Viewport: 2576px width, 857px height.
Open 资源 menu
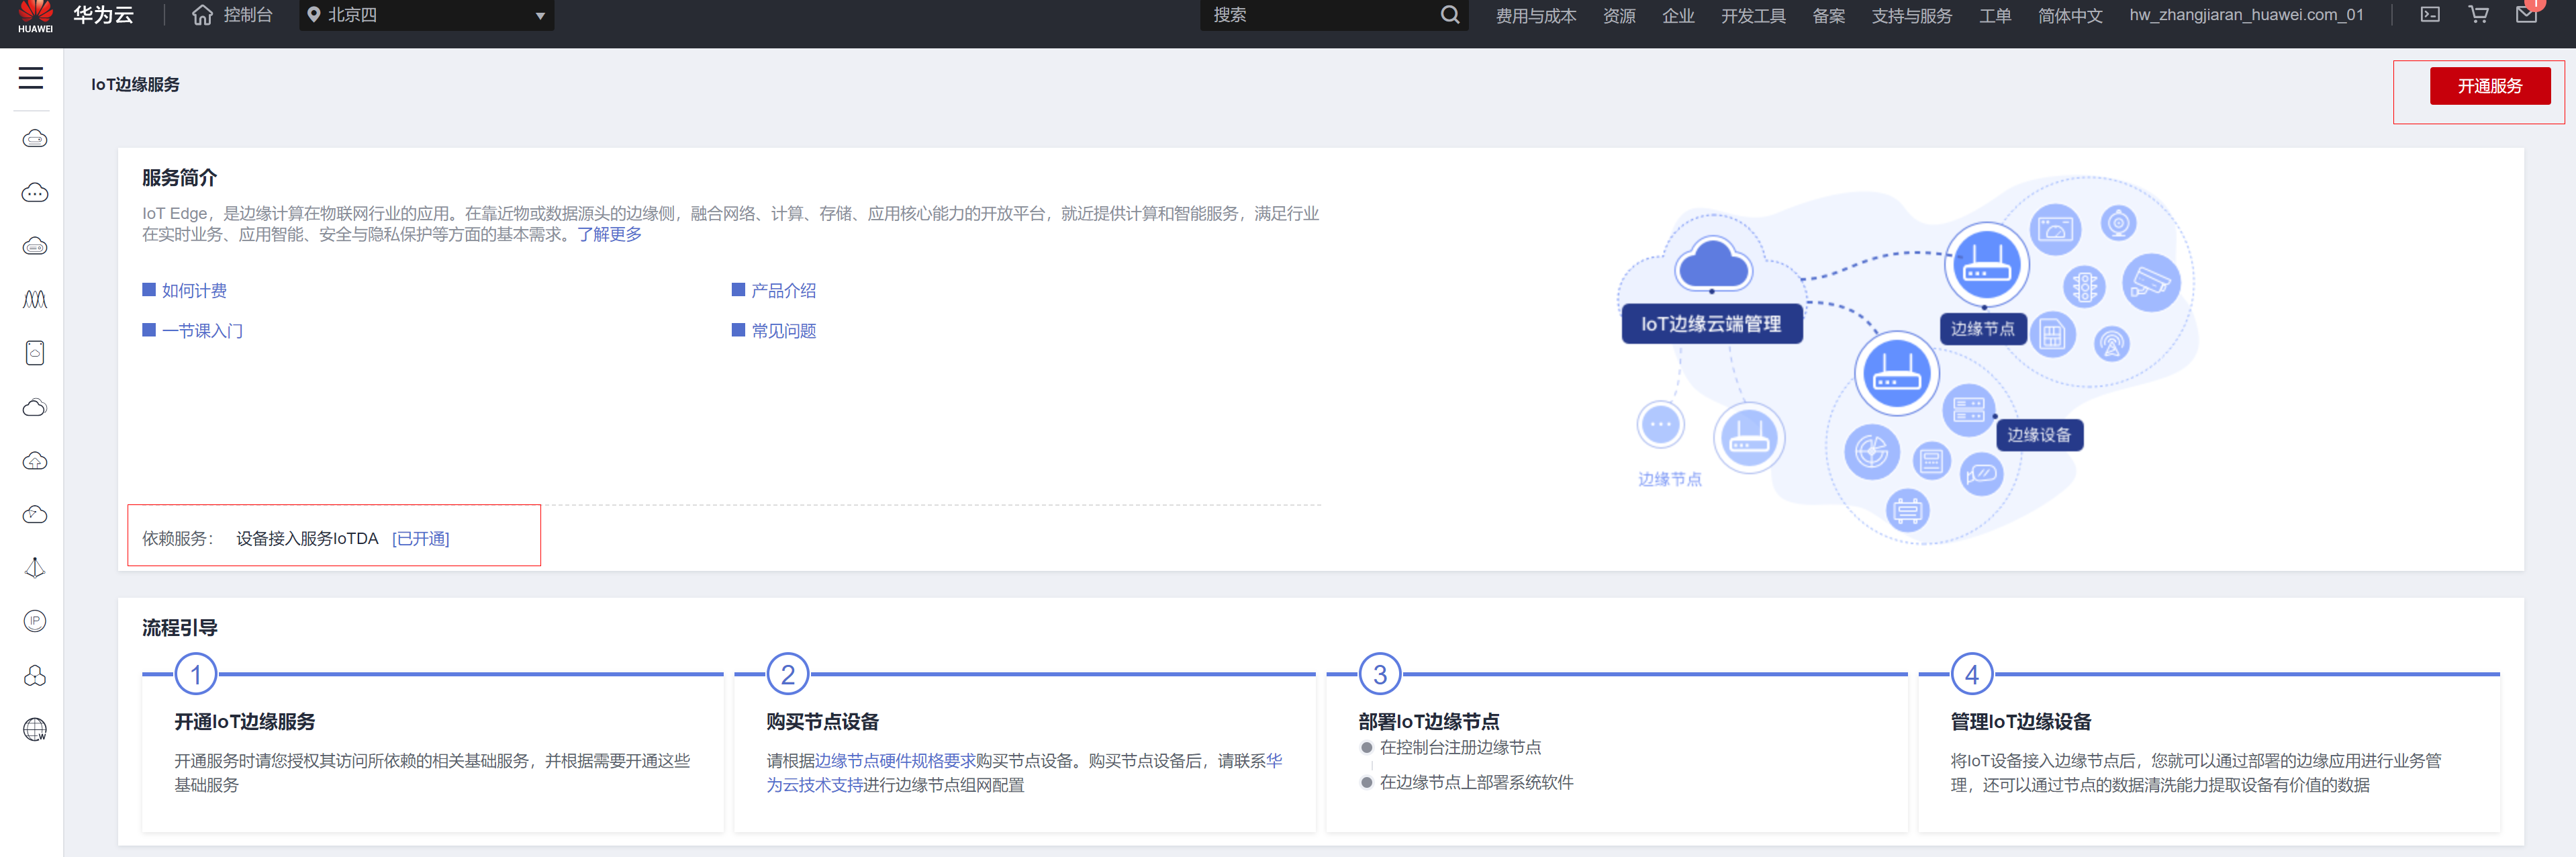click(1619, 16)
